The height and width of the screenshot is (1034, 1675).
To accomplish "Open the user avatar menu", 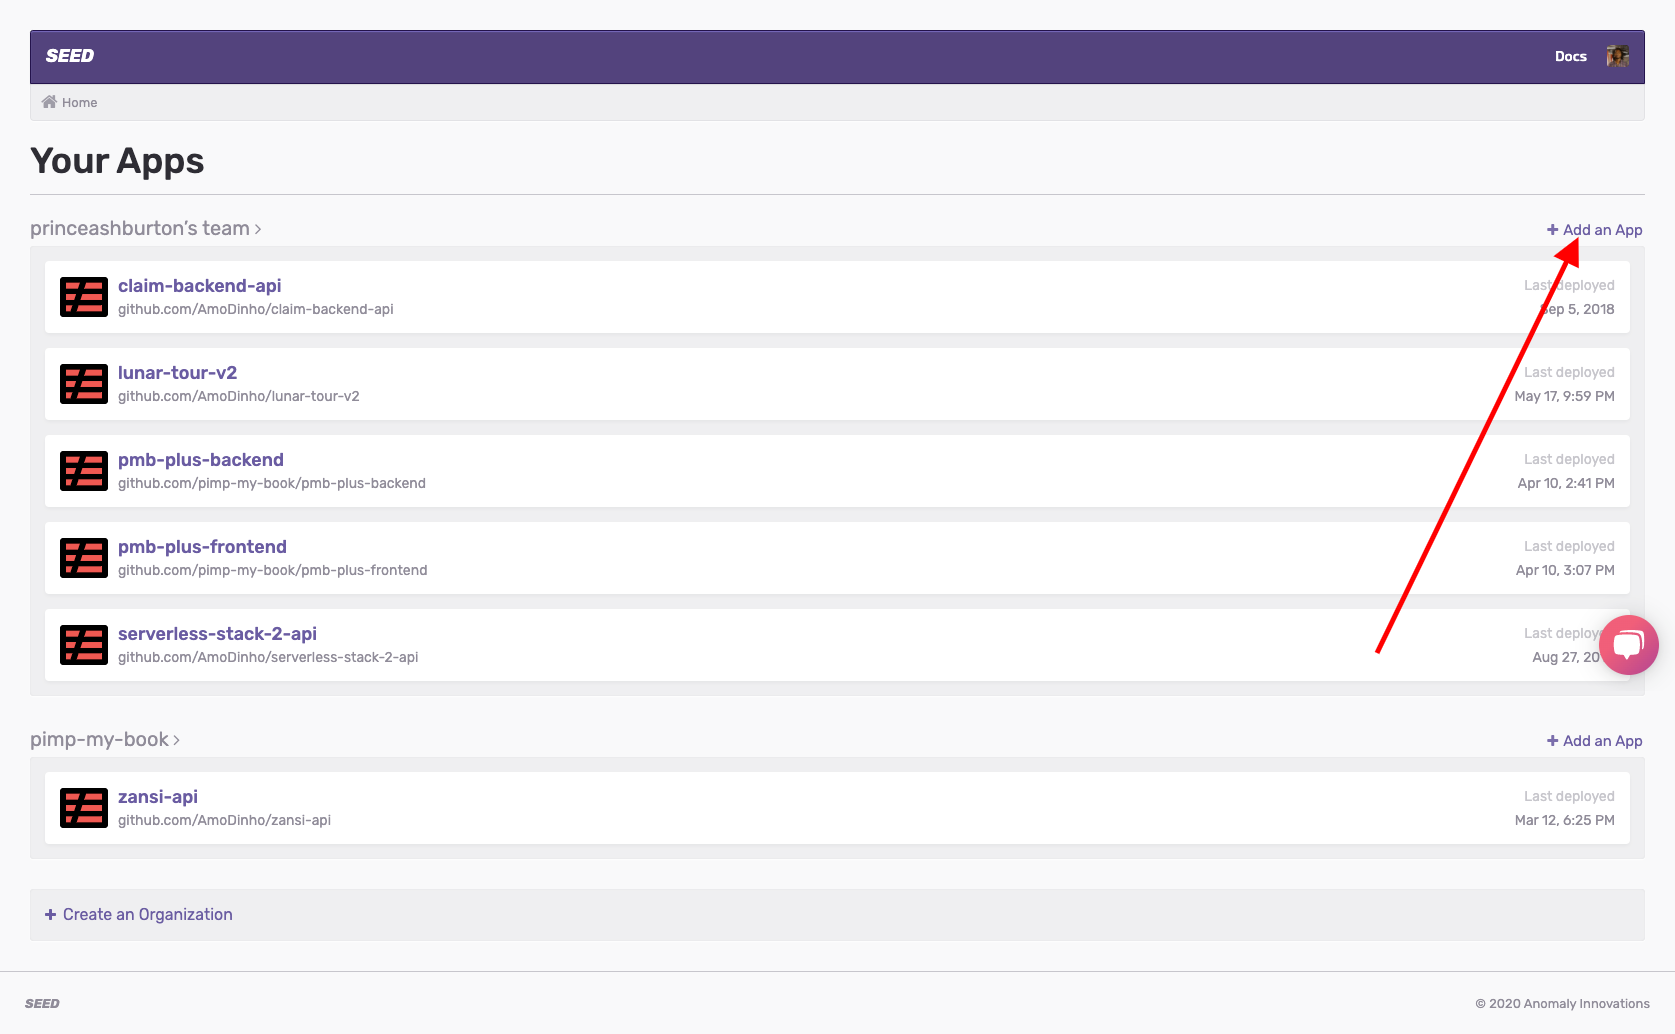I will pos(1617,56).
